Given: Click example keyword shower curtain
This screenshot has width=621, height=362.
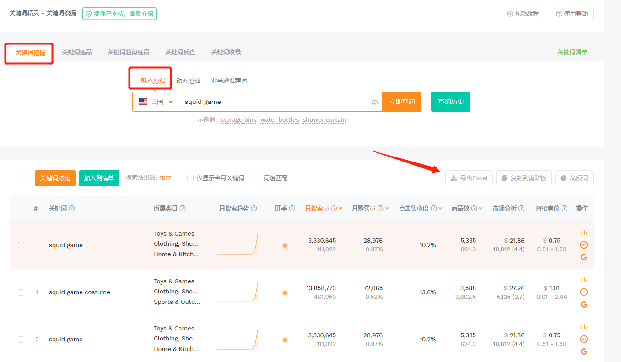Looking at the screenshot, I should pos(324,120).
